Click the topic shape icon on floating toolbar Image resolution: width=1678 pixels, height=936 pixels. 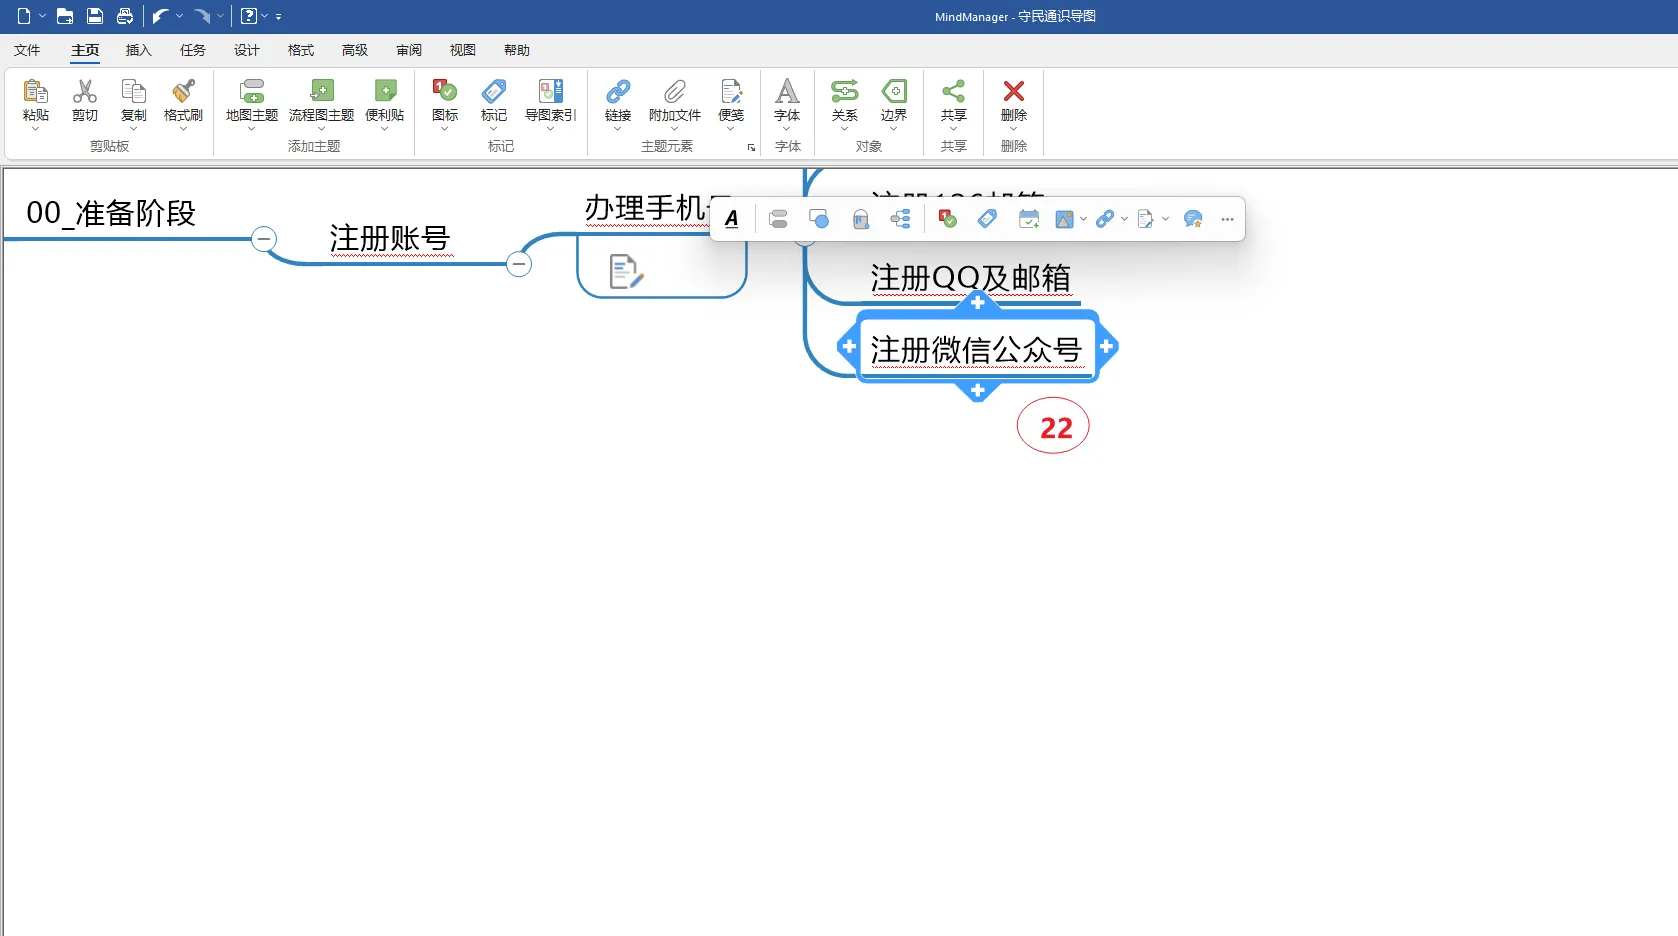[x=819, y=219]
